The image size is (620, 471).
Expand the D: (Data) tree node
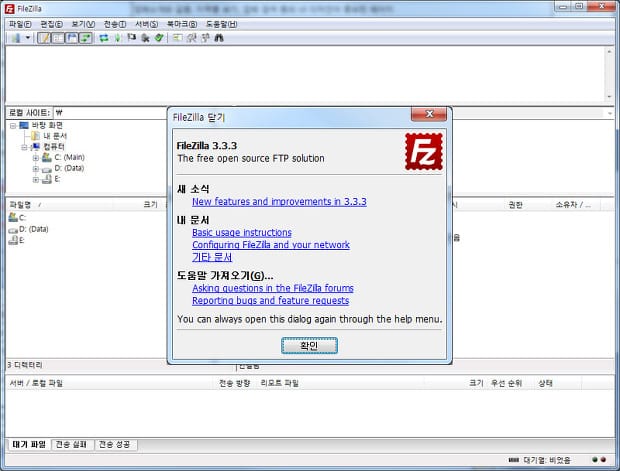click(36, 169)
